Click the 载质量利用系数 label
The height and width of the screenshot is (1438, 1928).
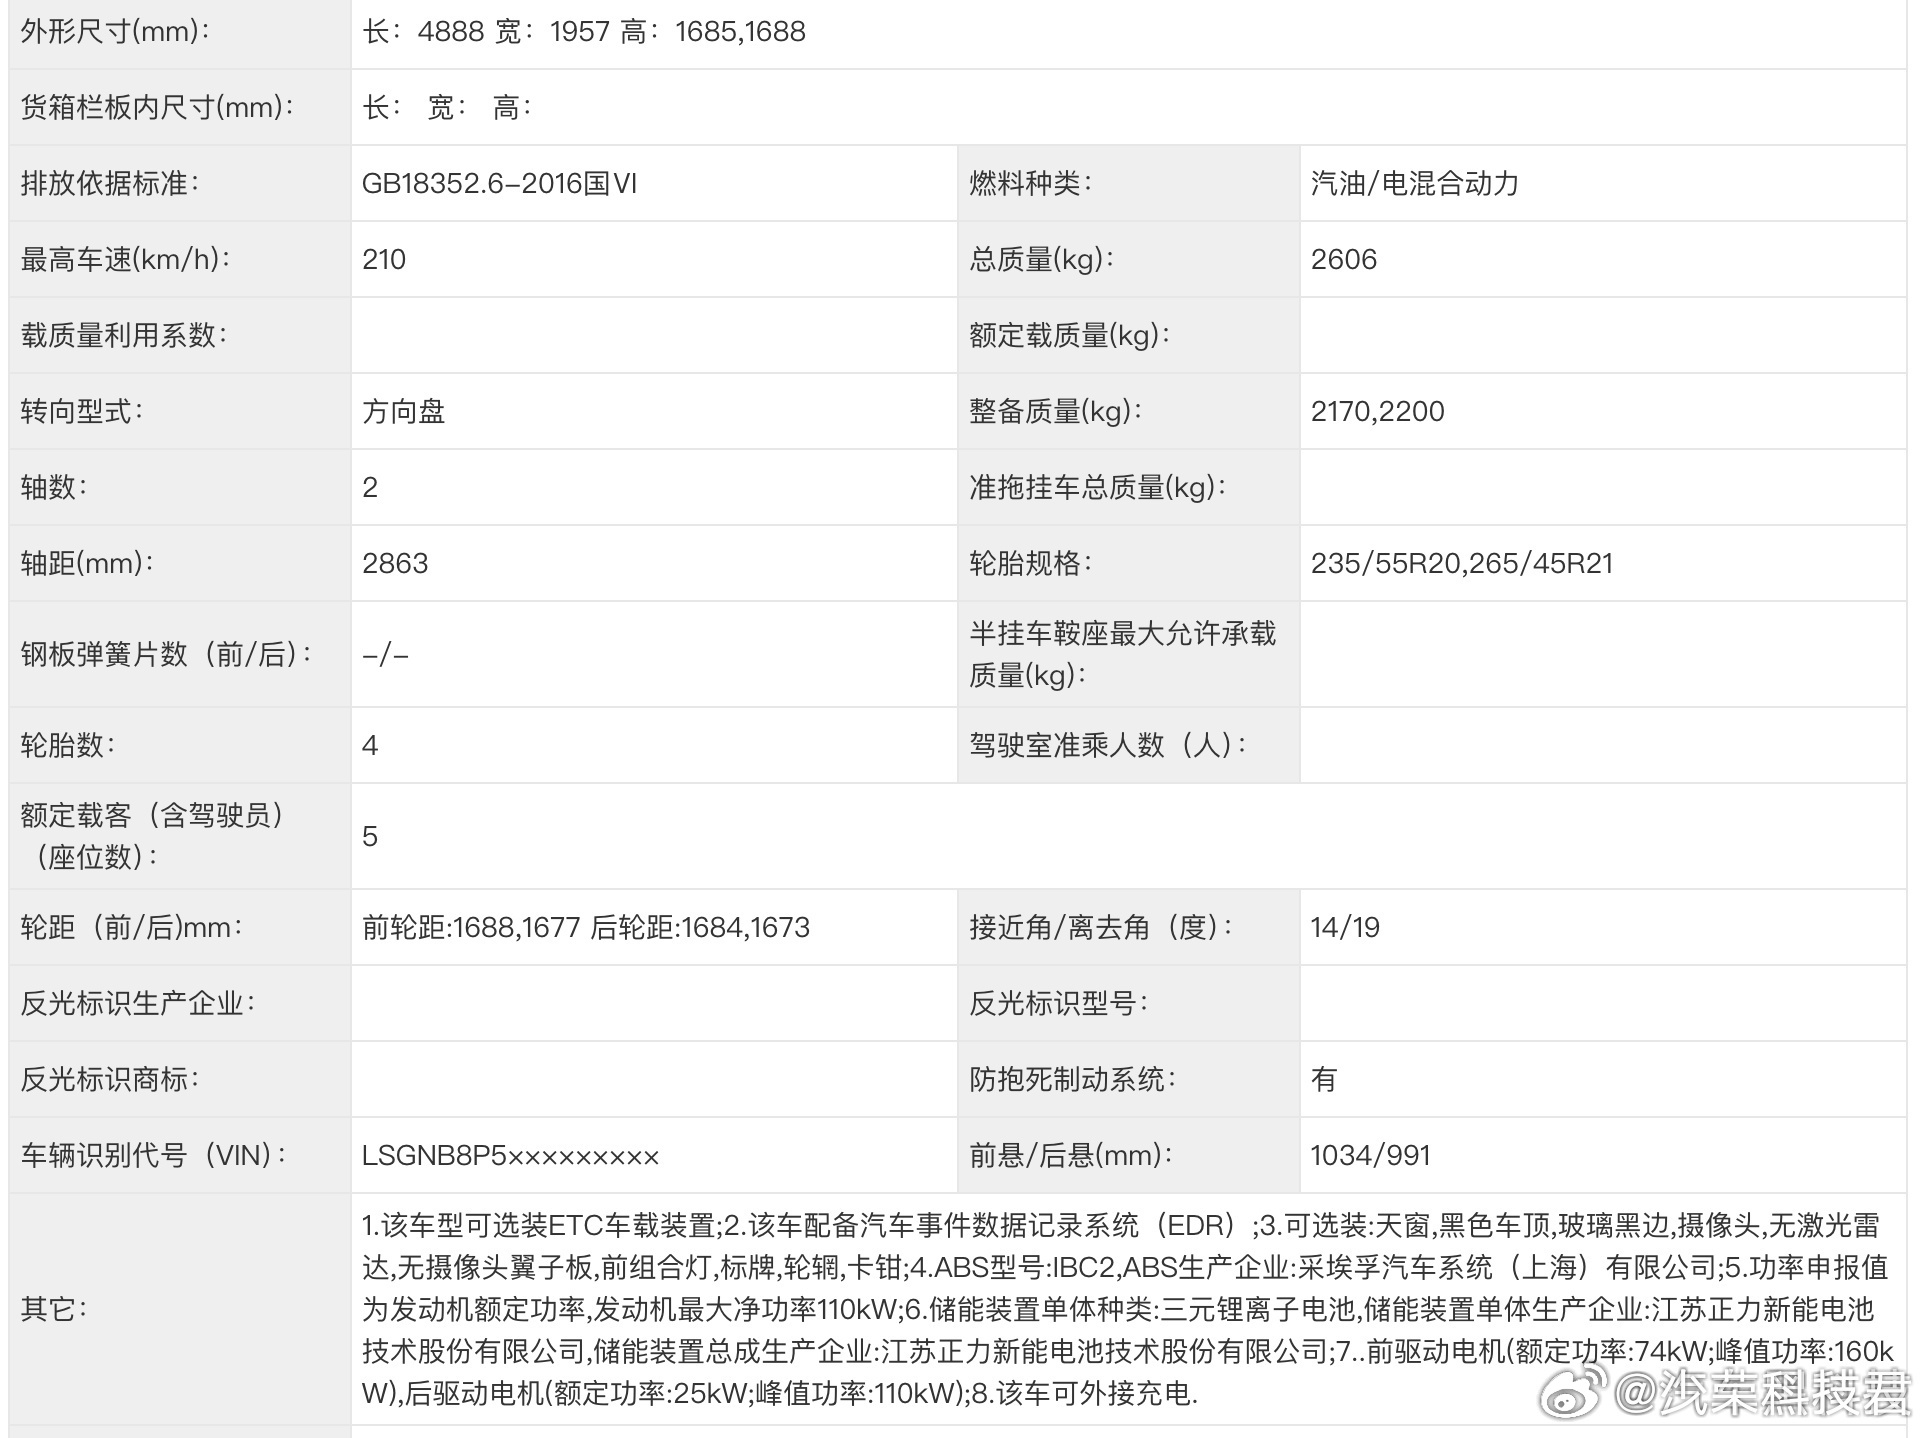point(124,336)
